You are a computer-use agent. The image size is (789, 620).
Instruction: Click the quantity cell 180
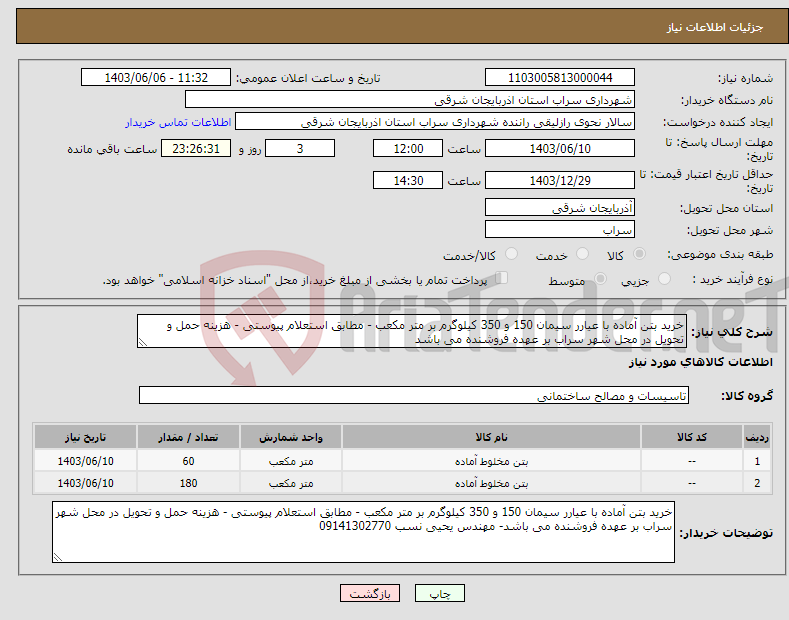[188, 483]
